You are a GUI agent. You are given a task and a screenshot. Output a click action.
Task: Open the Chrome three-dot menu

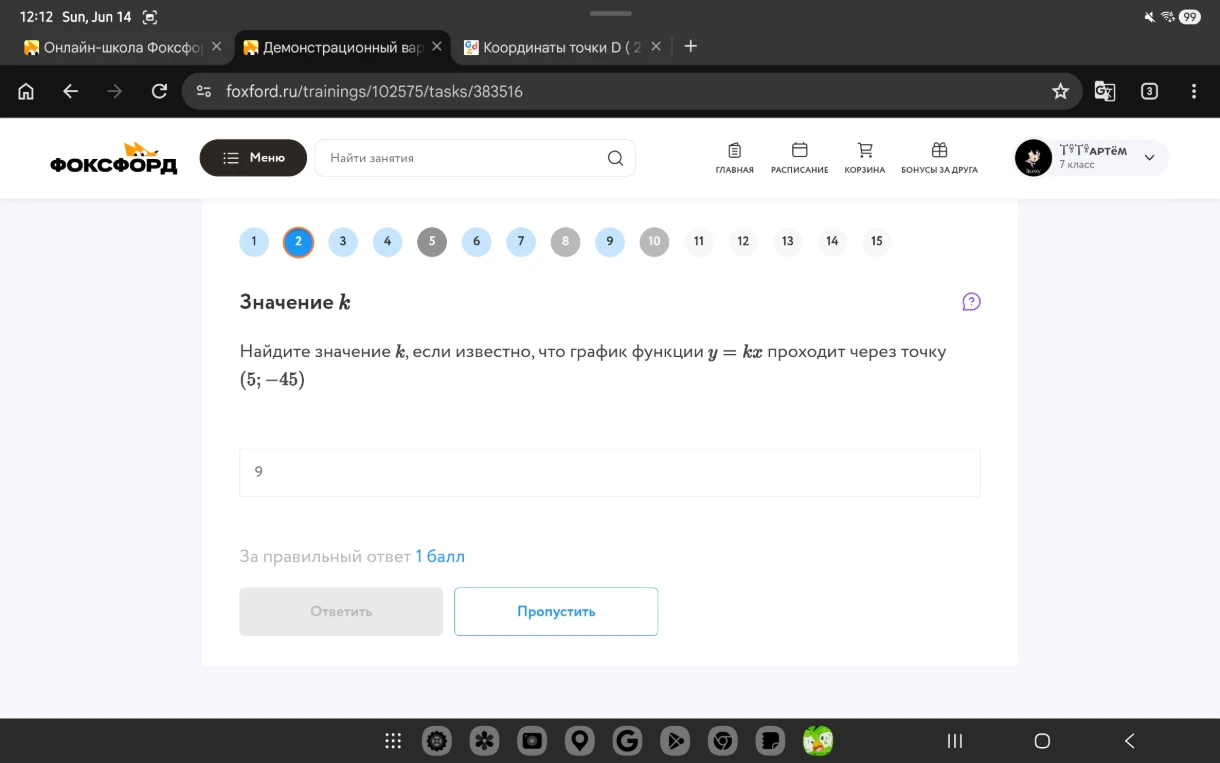pos(1194,91)
